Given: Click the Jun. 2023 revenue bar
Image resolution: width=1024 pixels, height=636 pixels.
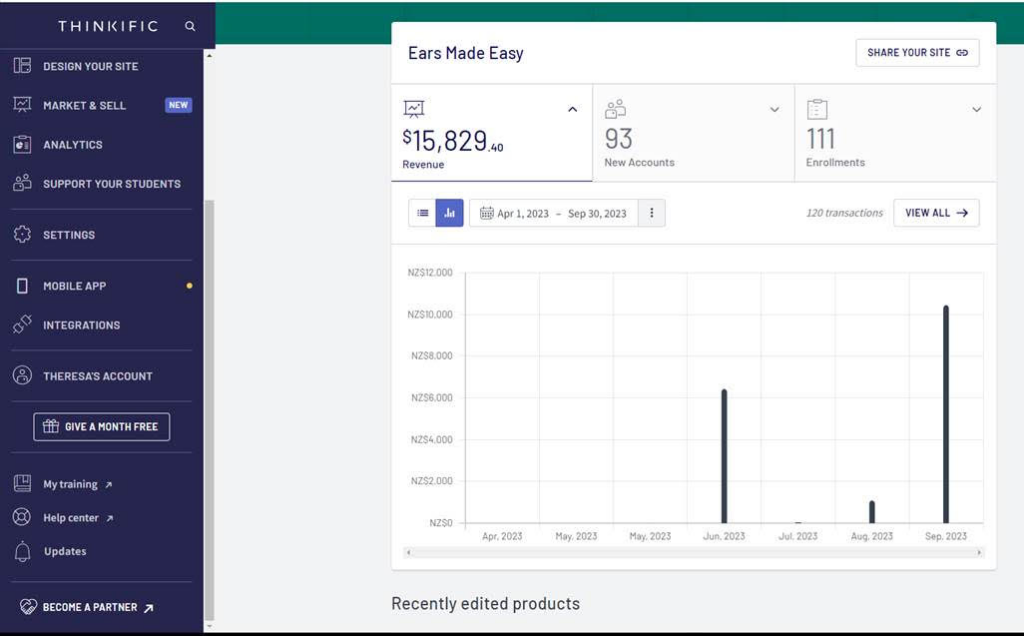Looking at the screenshot, I should [724, 456].
